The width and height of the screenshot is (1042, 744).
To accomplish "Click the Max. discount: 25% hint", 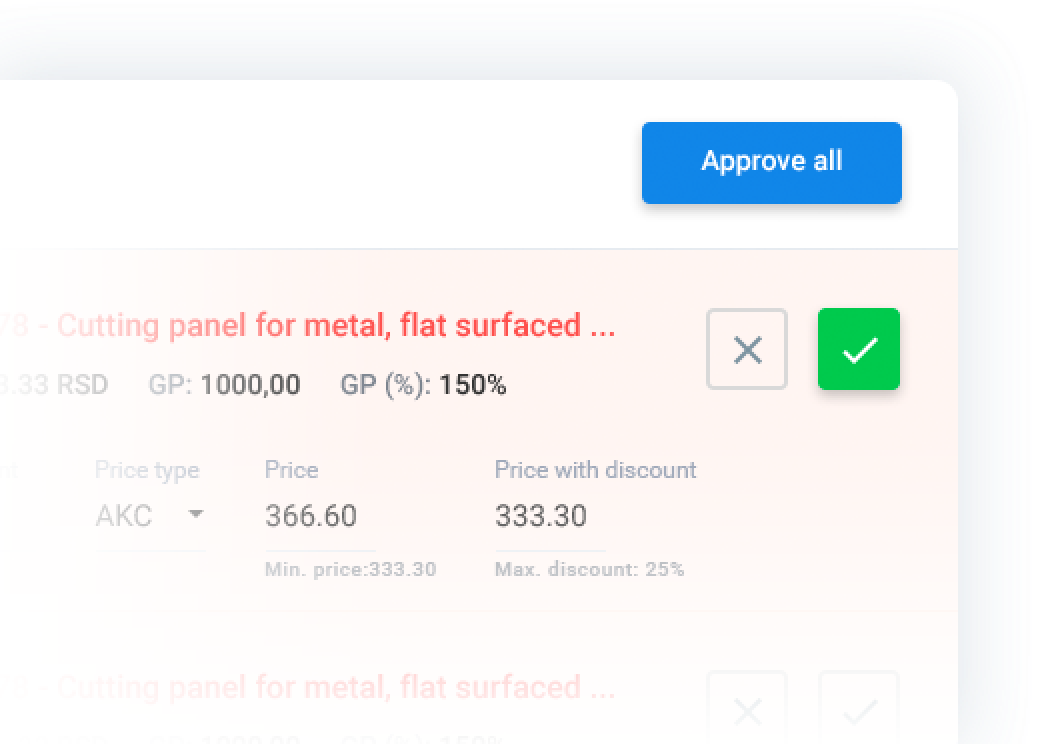I will 589,570.
